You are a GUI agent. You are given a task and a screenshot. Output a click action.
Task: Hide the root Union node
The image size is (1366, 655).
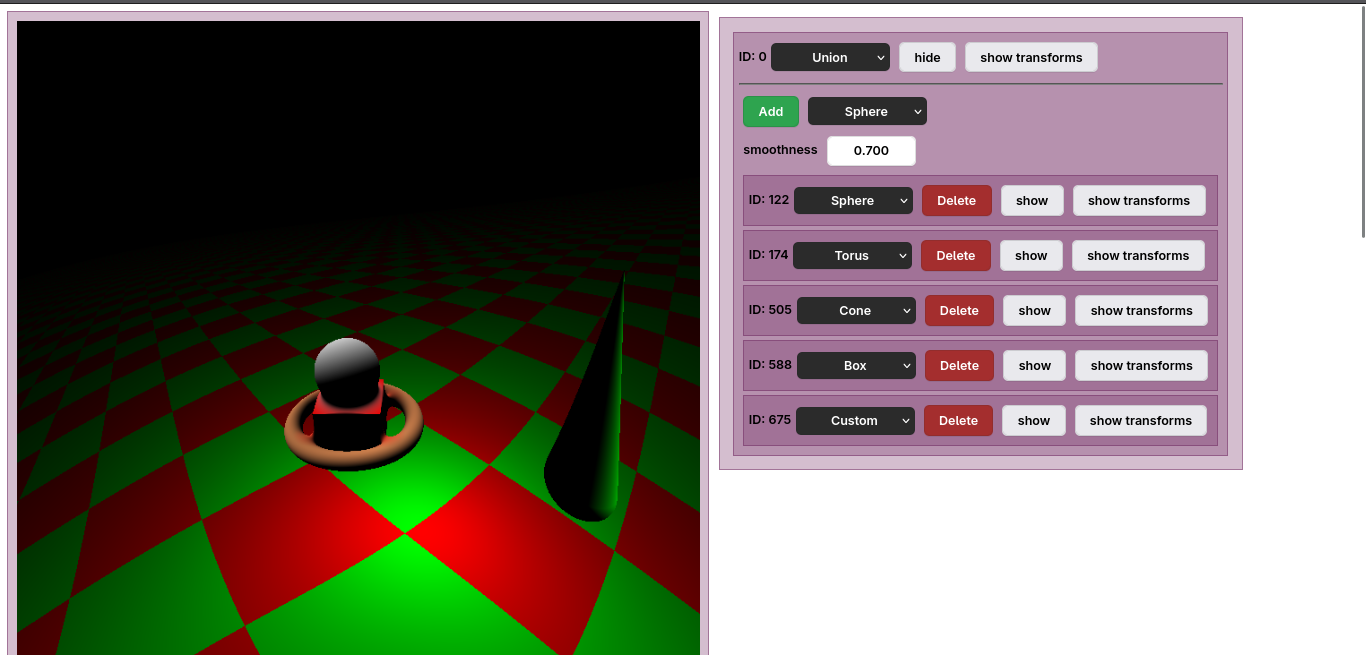(927, 57)
